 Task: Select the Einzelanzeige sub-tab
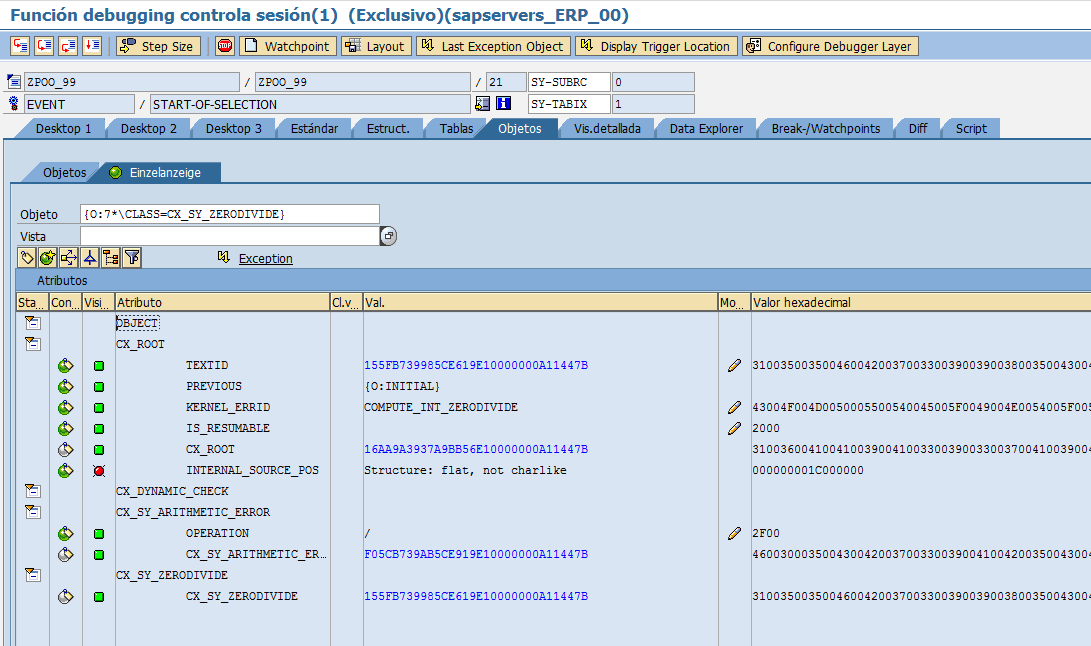(164, 173)
